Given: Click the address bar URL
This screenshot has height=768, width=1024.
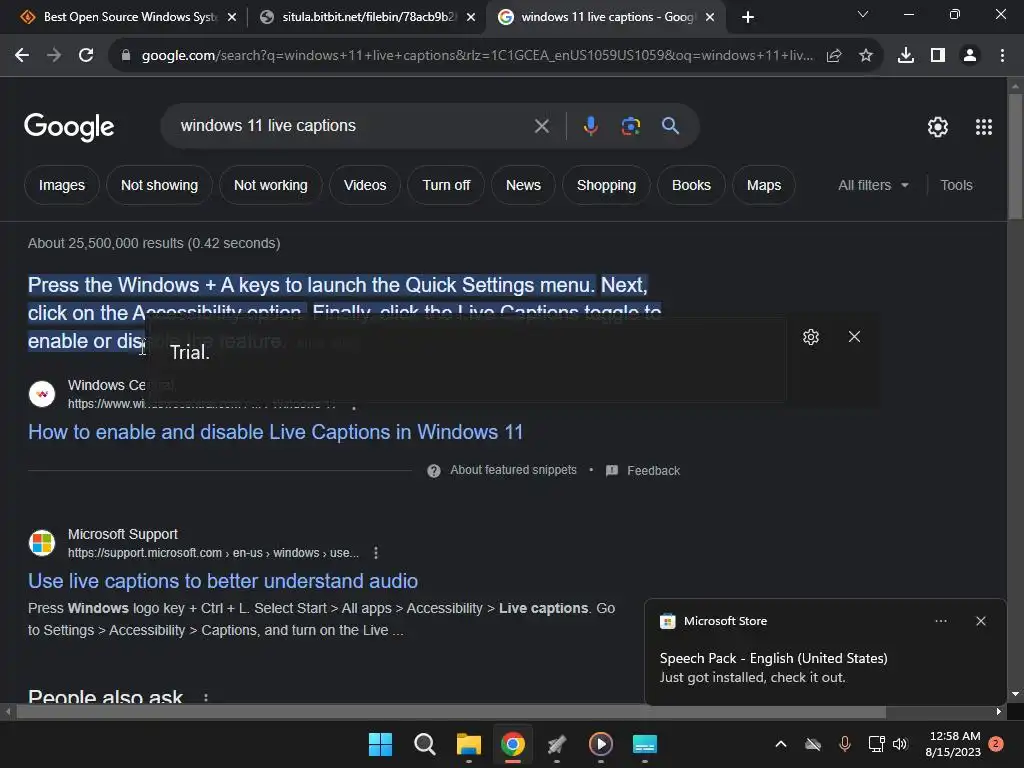Looking at the screenshot, I should pyautogui.click(x=477, y=56).
